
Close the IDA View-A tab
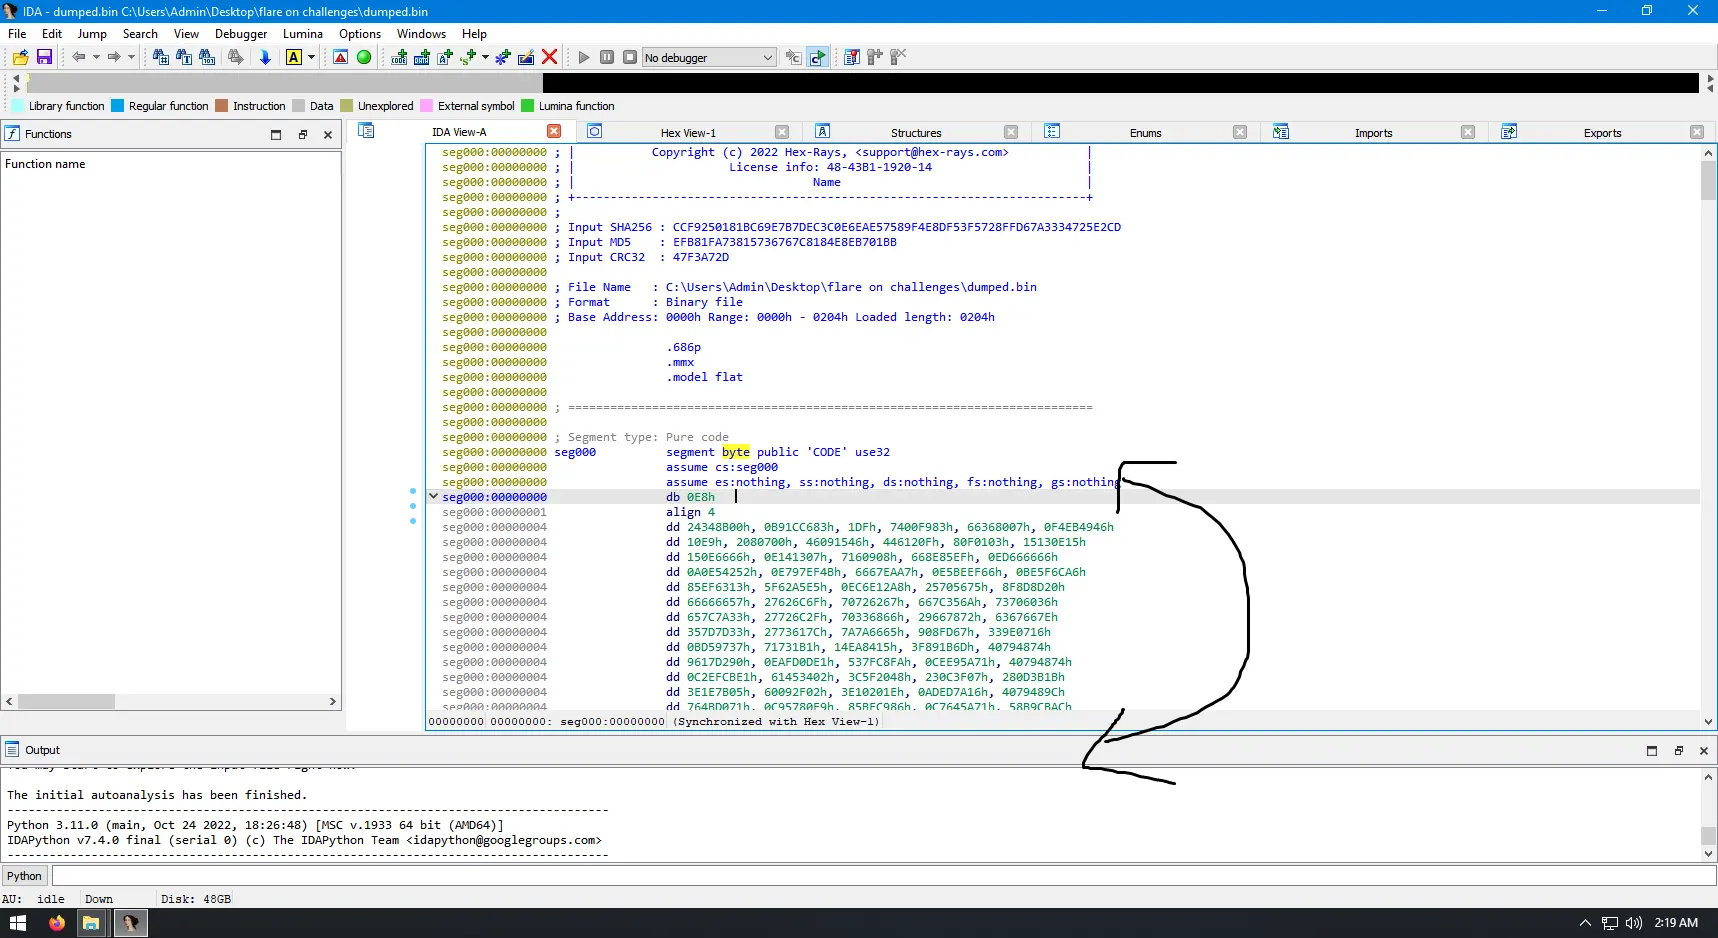click(554, 131)
